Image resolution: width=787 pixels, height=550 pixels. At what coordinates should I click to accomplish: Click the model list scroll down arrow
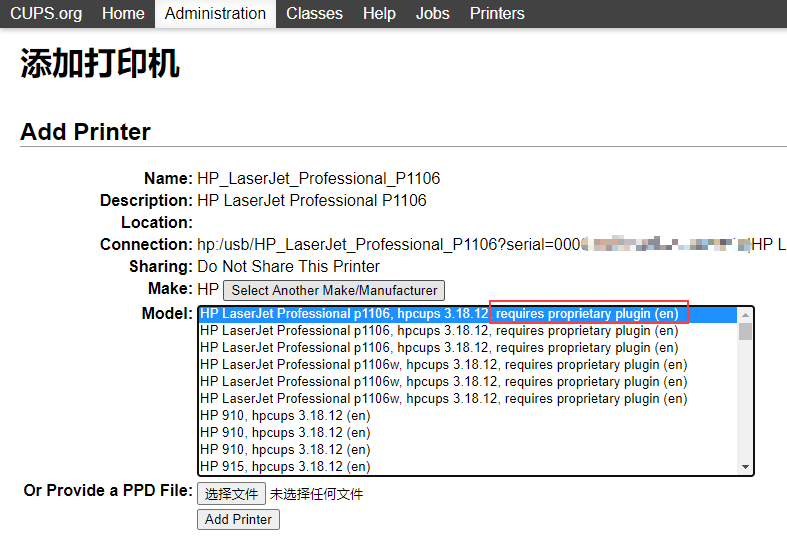point(745,467)
